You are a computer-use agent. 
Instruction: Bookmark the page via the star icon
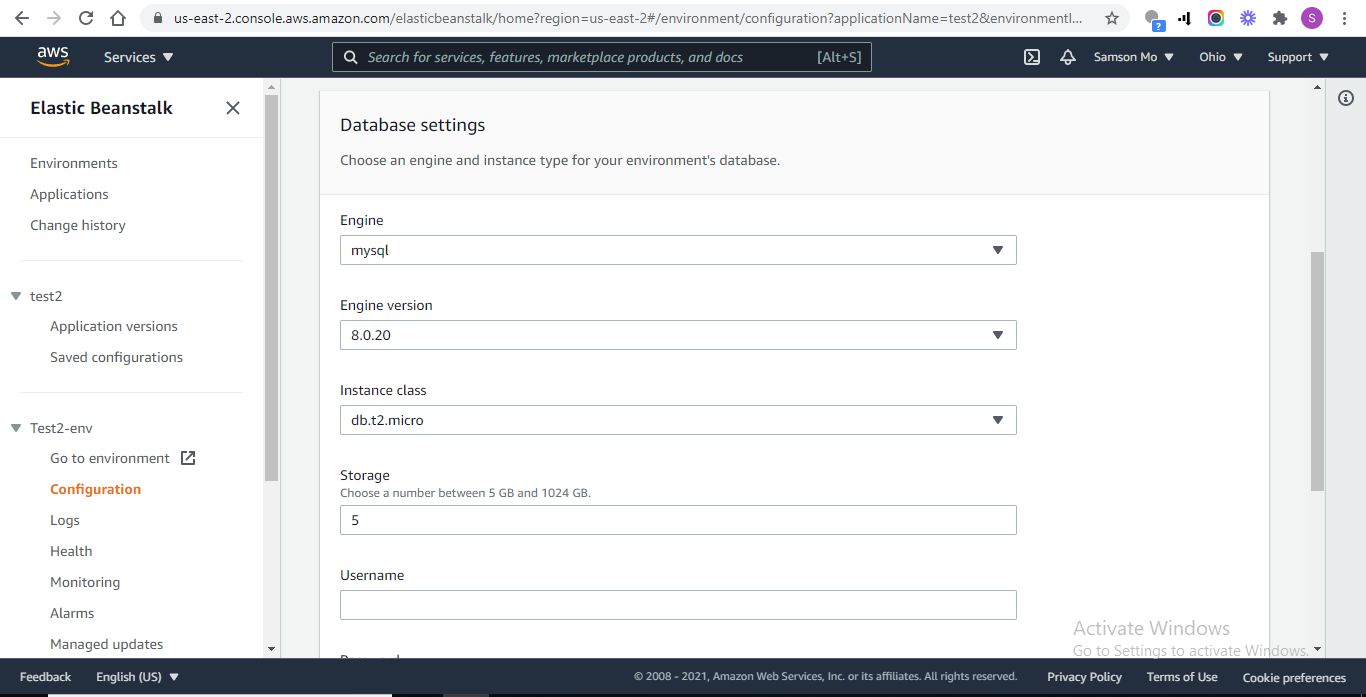[x=1111, y=18]
